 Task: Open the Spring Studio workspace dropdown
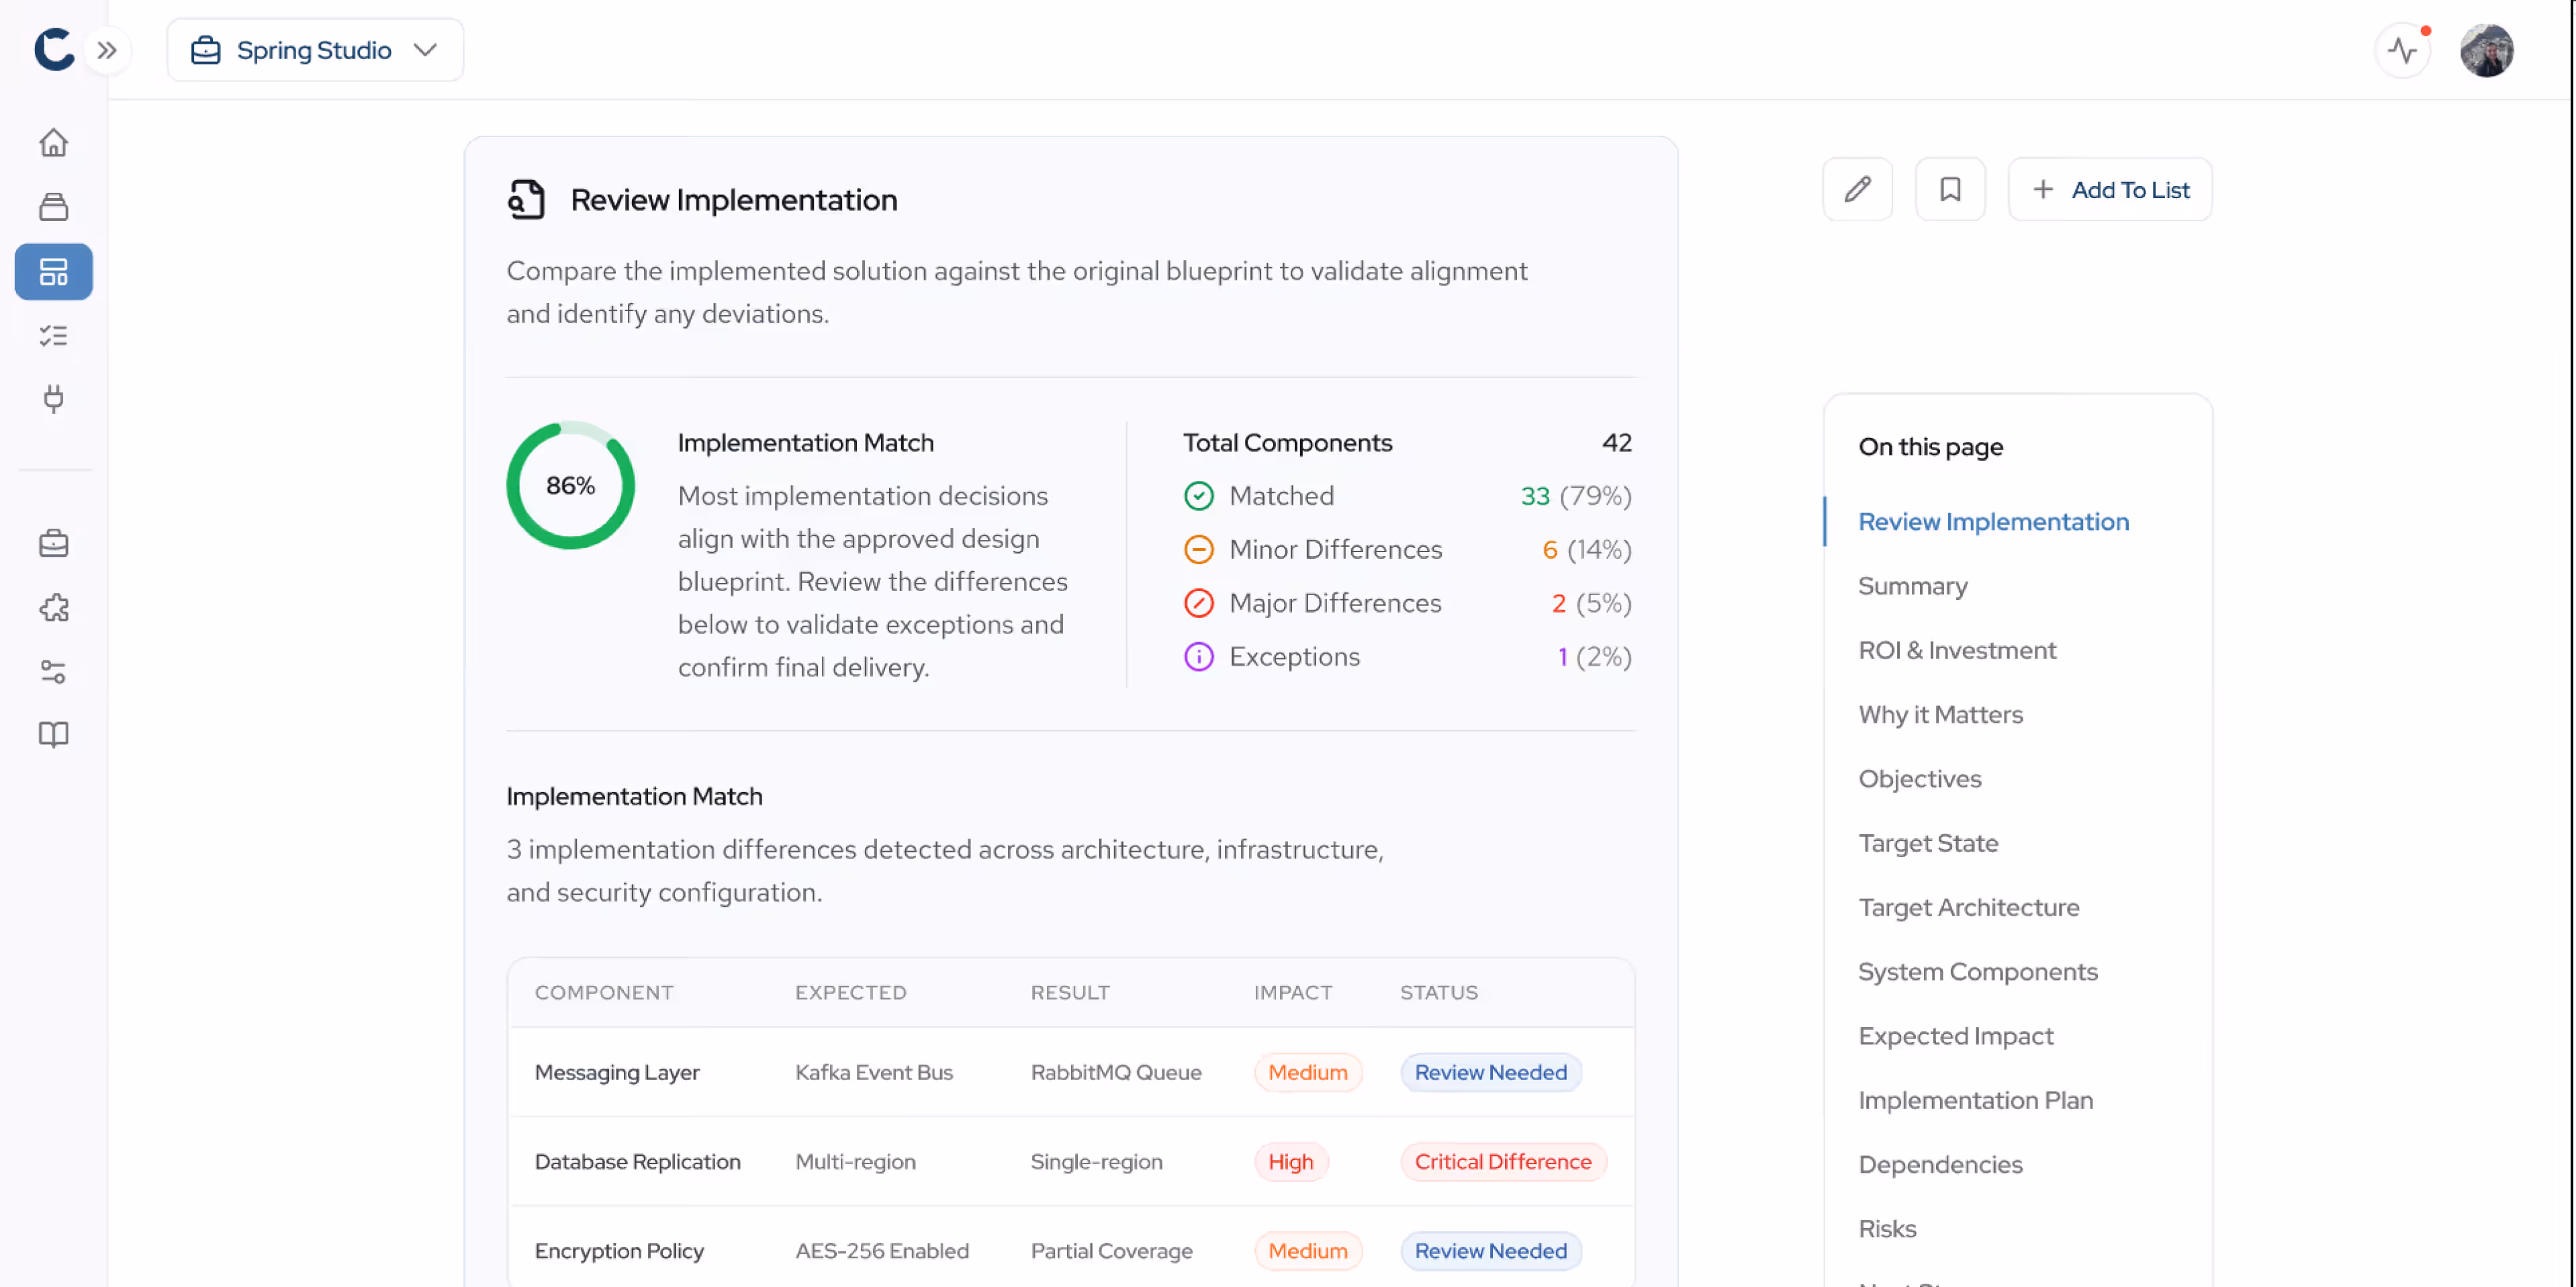tap(315, 50)
